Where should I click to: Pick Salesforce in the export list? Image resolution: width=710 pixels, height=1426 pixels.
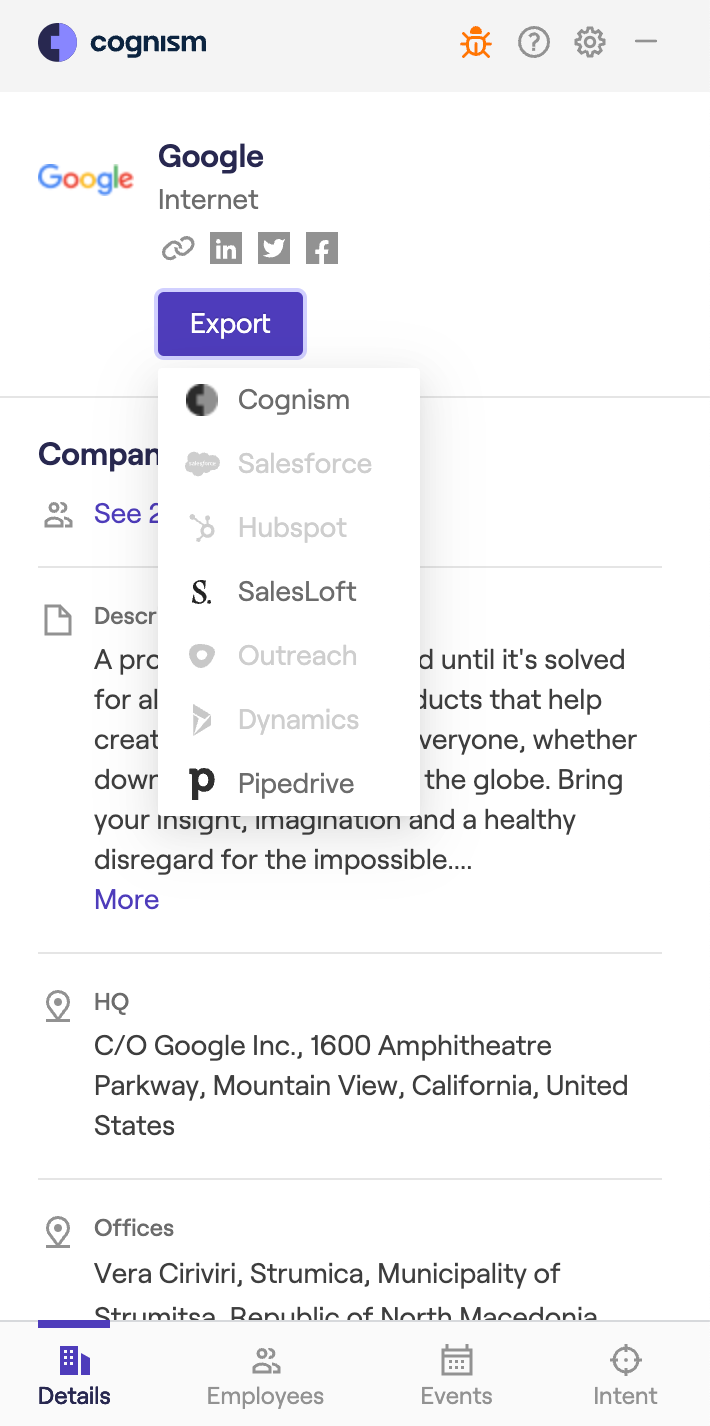click(x=303, y=464)
